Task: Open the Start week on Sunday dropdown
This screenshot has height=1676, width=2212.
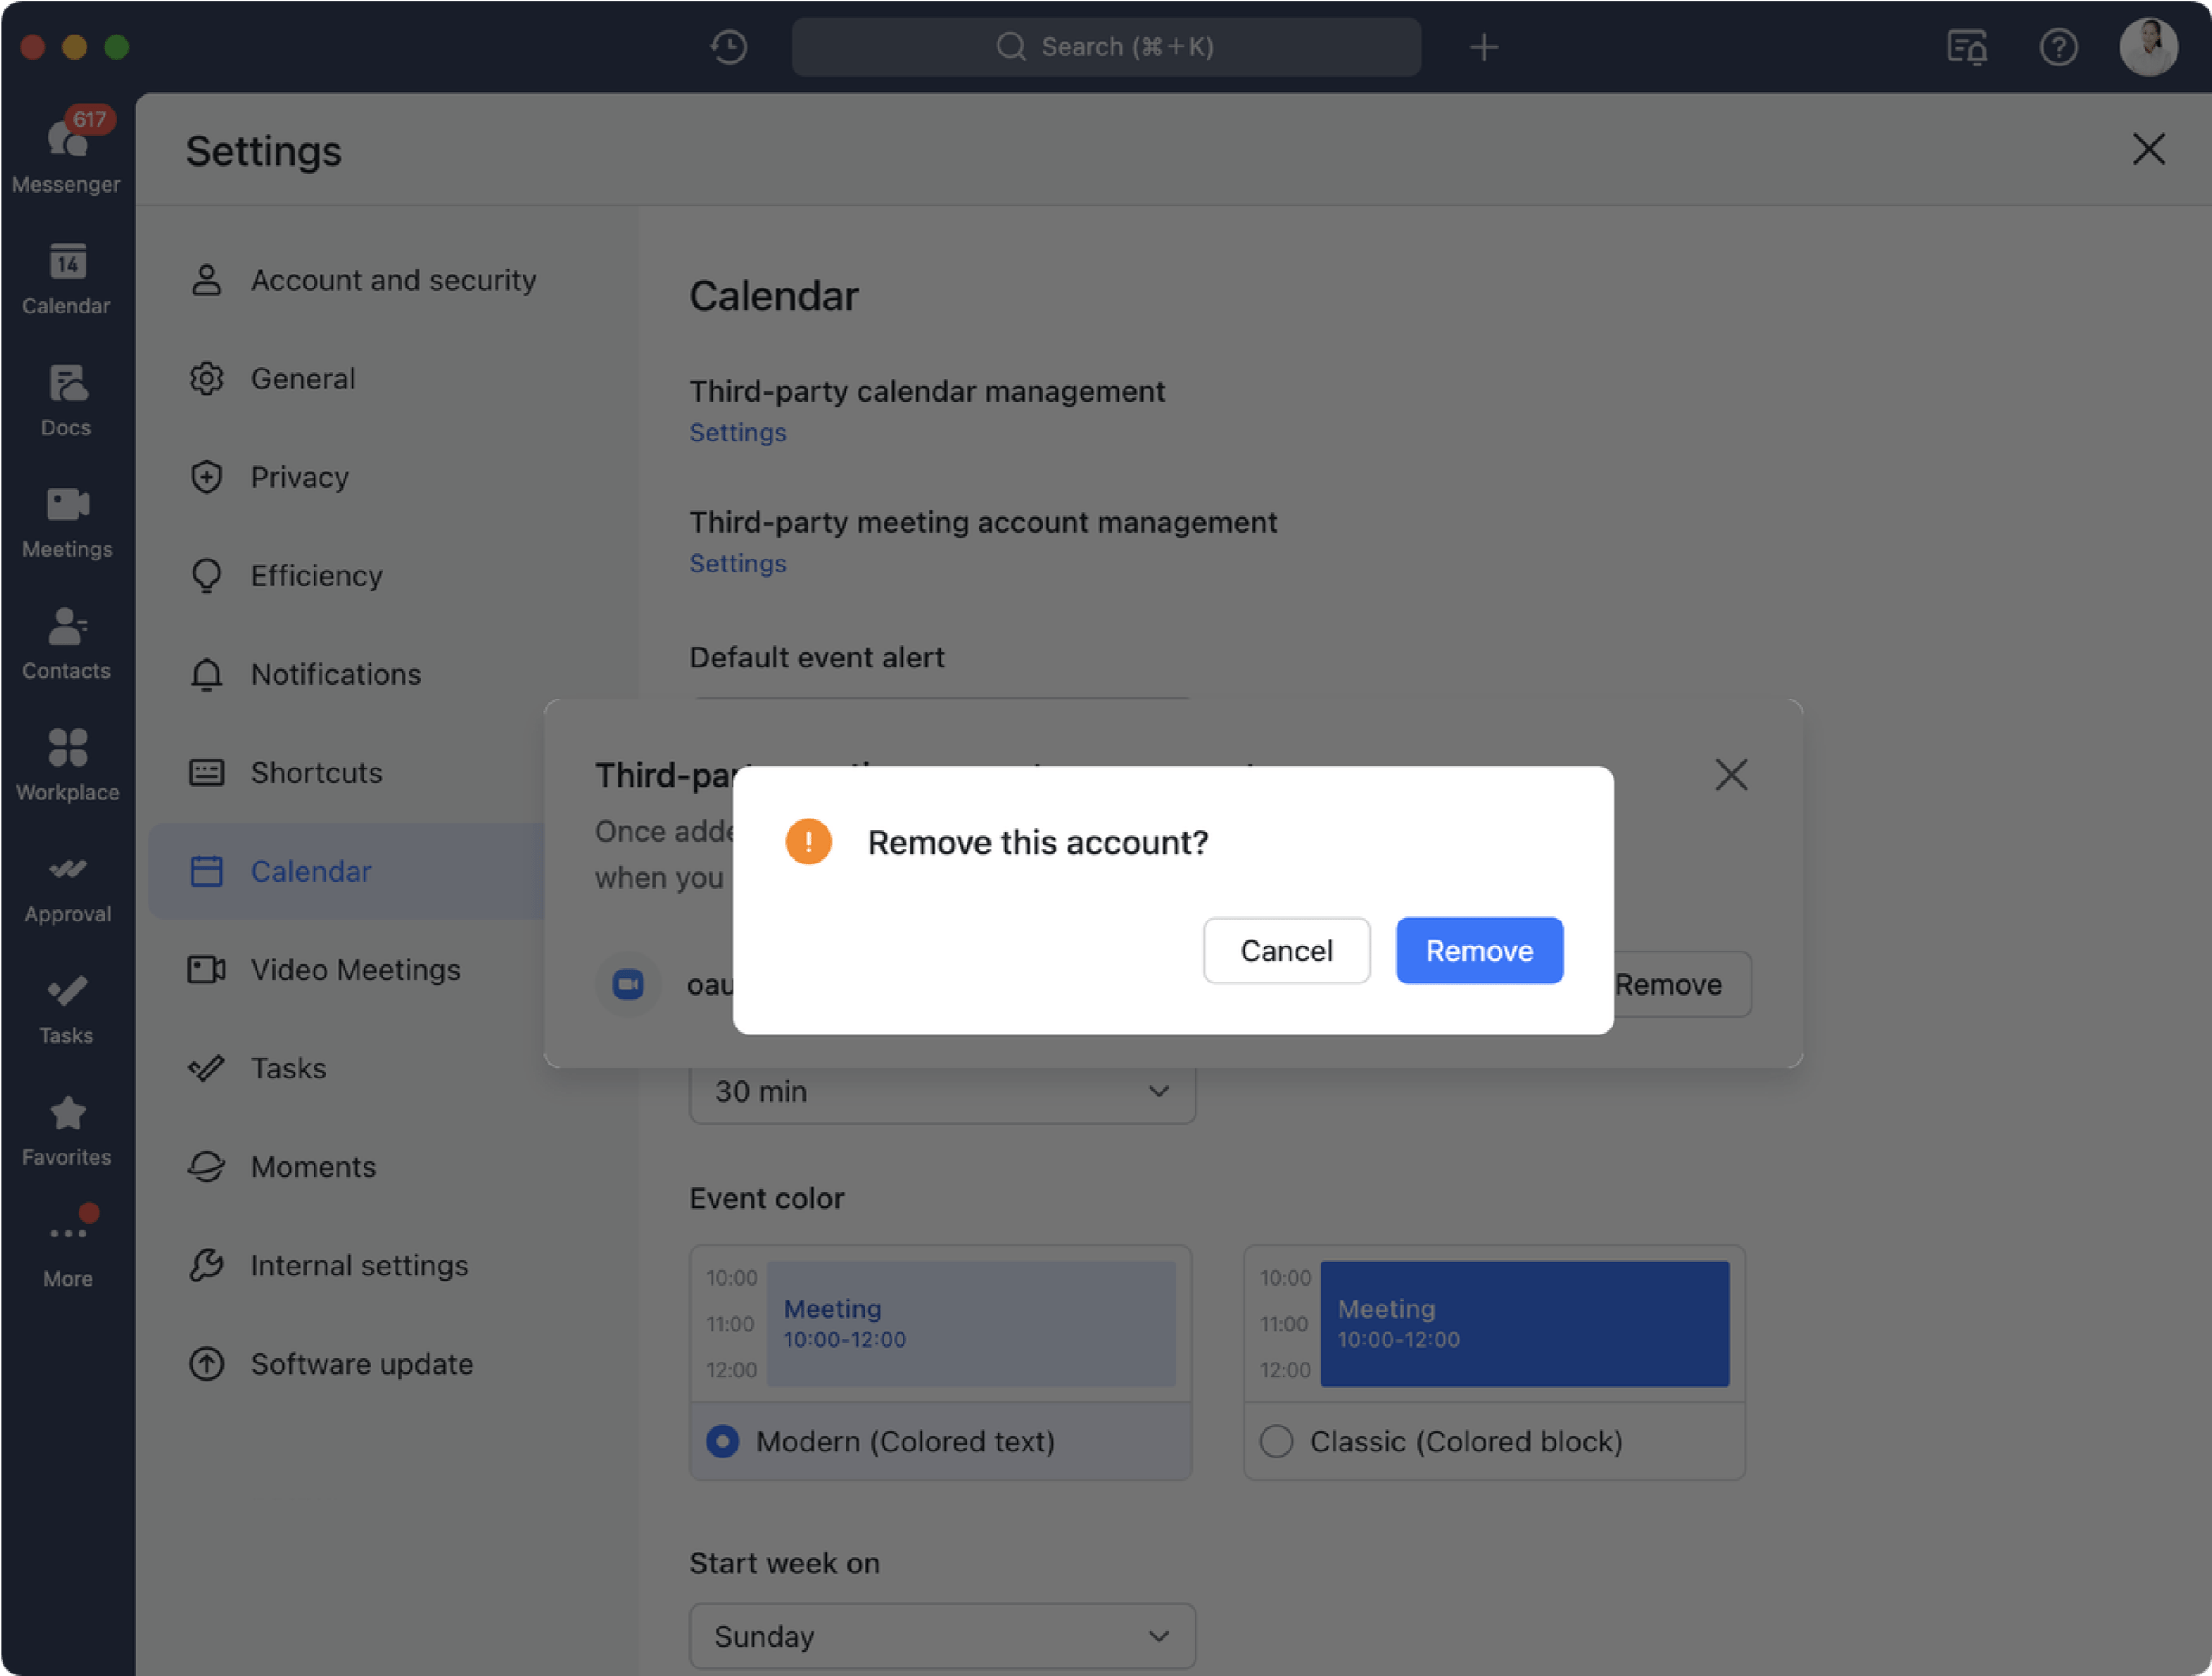Action: pos(941,1636)
